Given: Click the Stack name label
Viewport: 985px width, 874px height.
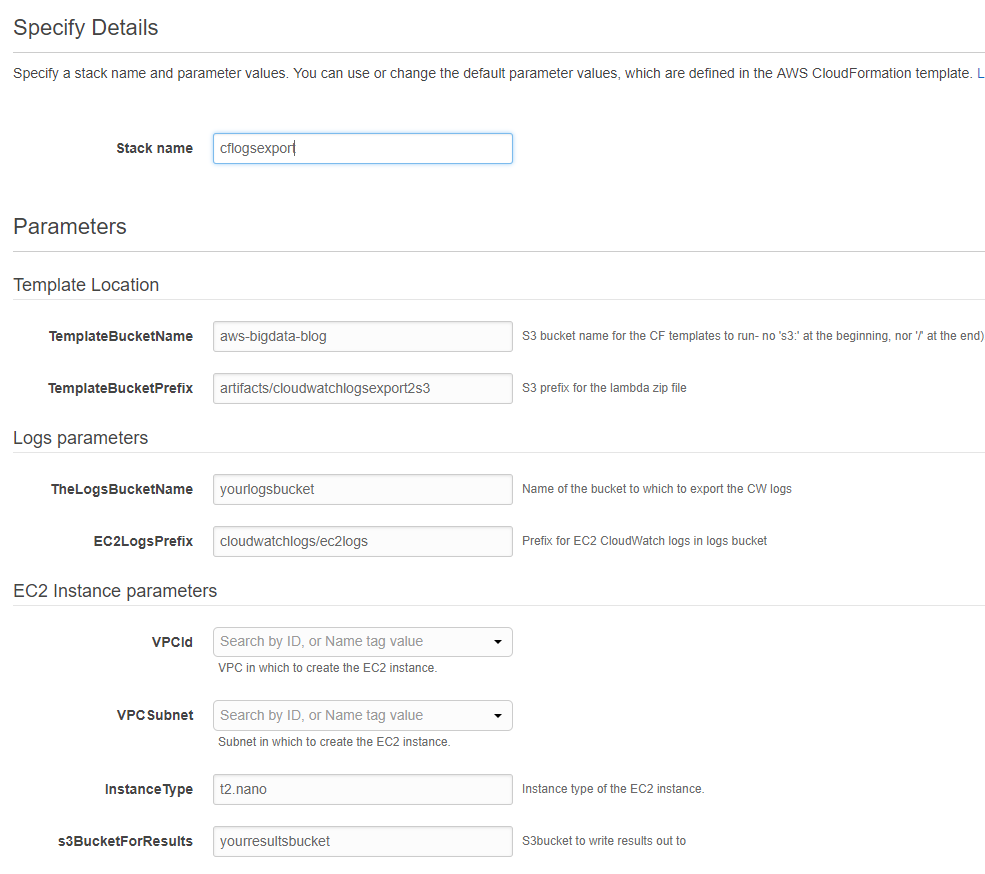Looking at the screenshot, I should coord(155,148).
